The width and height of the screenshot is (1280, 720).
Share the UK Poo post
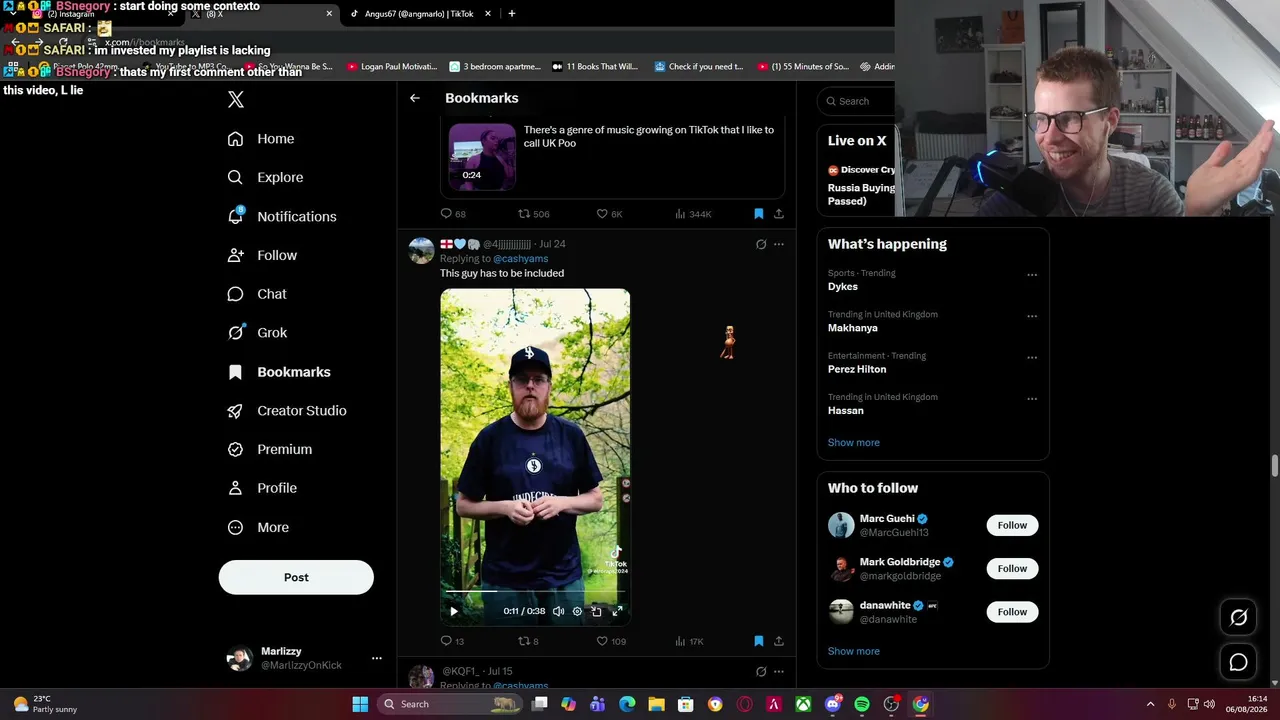pos(779,214)
